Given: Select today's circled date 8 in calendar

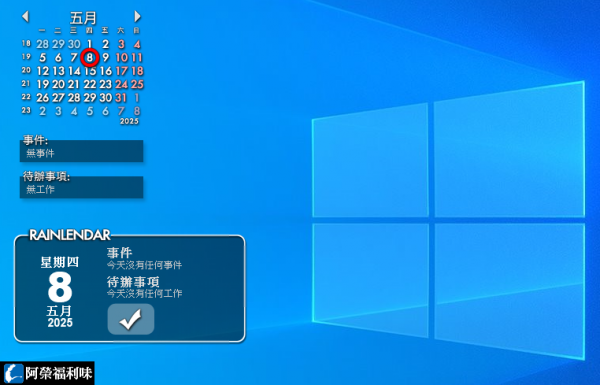Looking at the screenshot, I should click(x=90, y=58).
